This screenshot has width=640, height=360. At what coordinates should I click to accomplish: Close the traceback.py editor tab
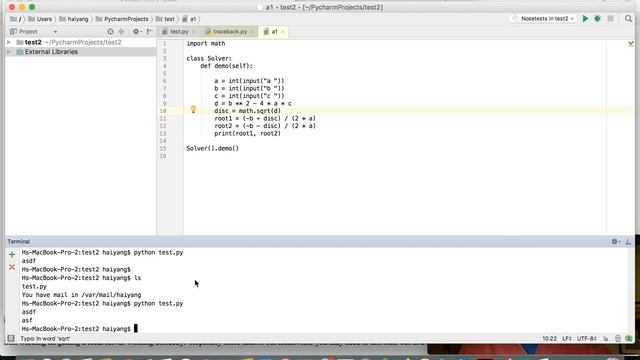point(252,31)
